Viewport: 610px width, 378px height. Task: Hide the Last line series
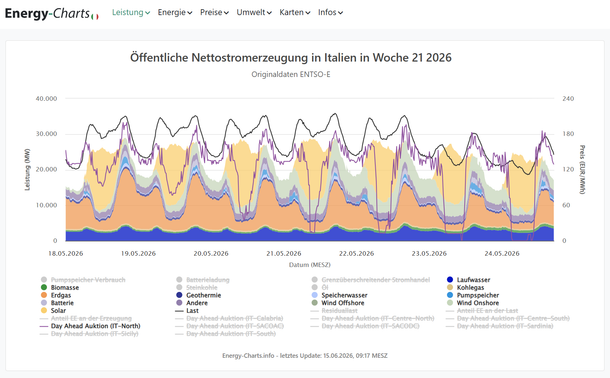tap(187, 310)
